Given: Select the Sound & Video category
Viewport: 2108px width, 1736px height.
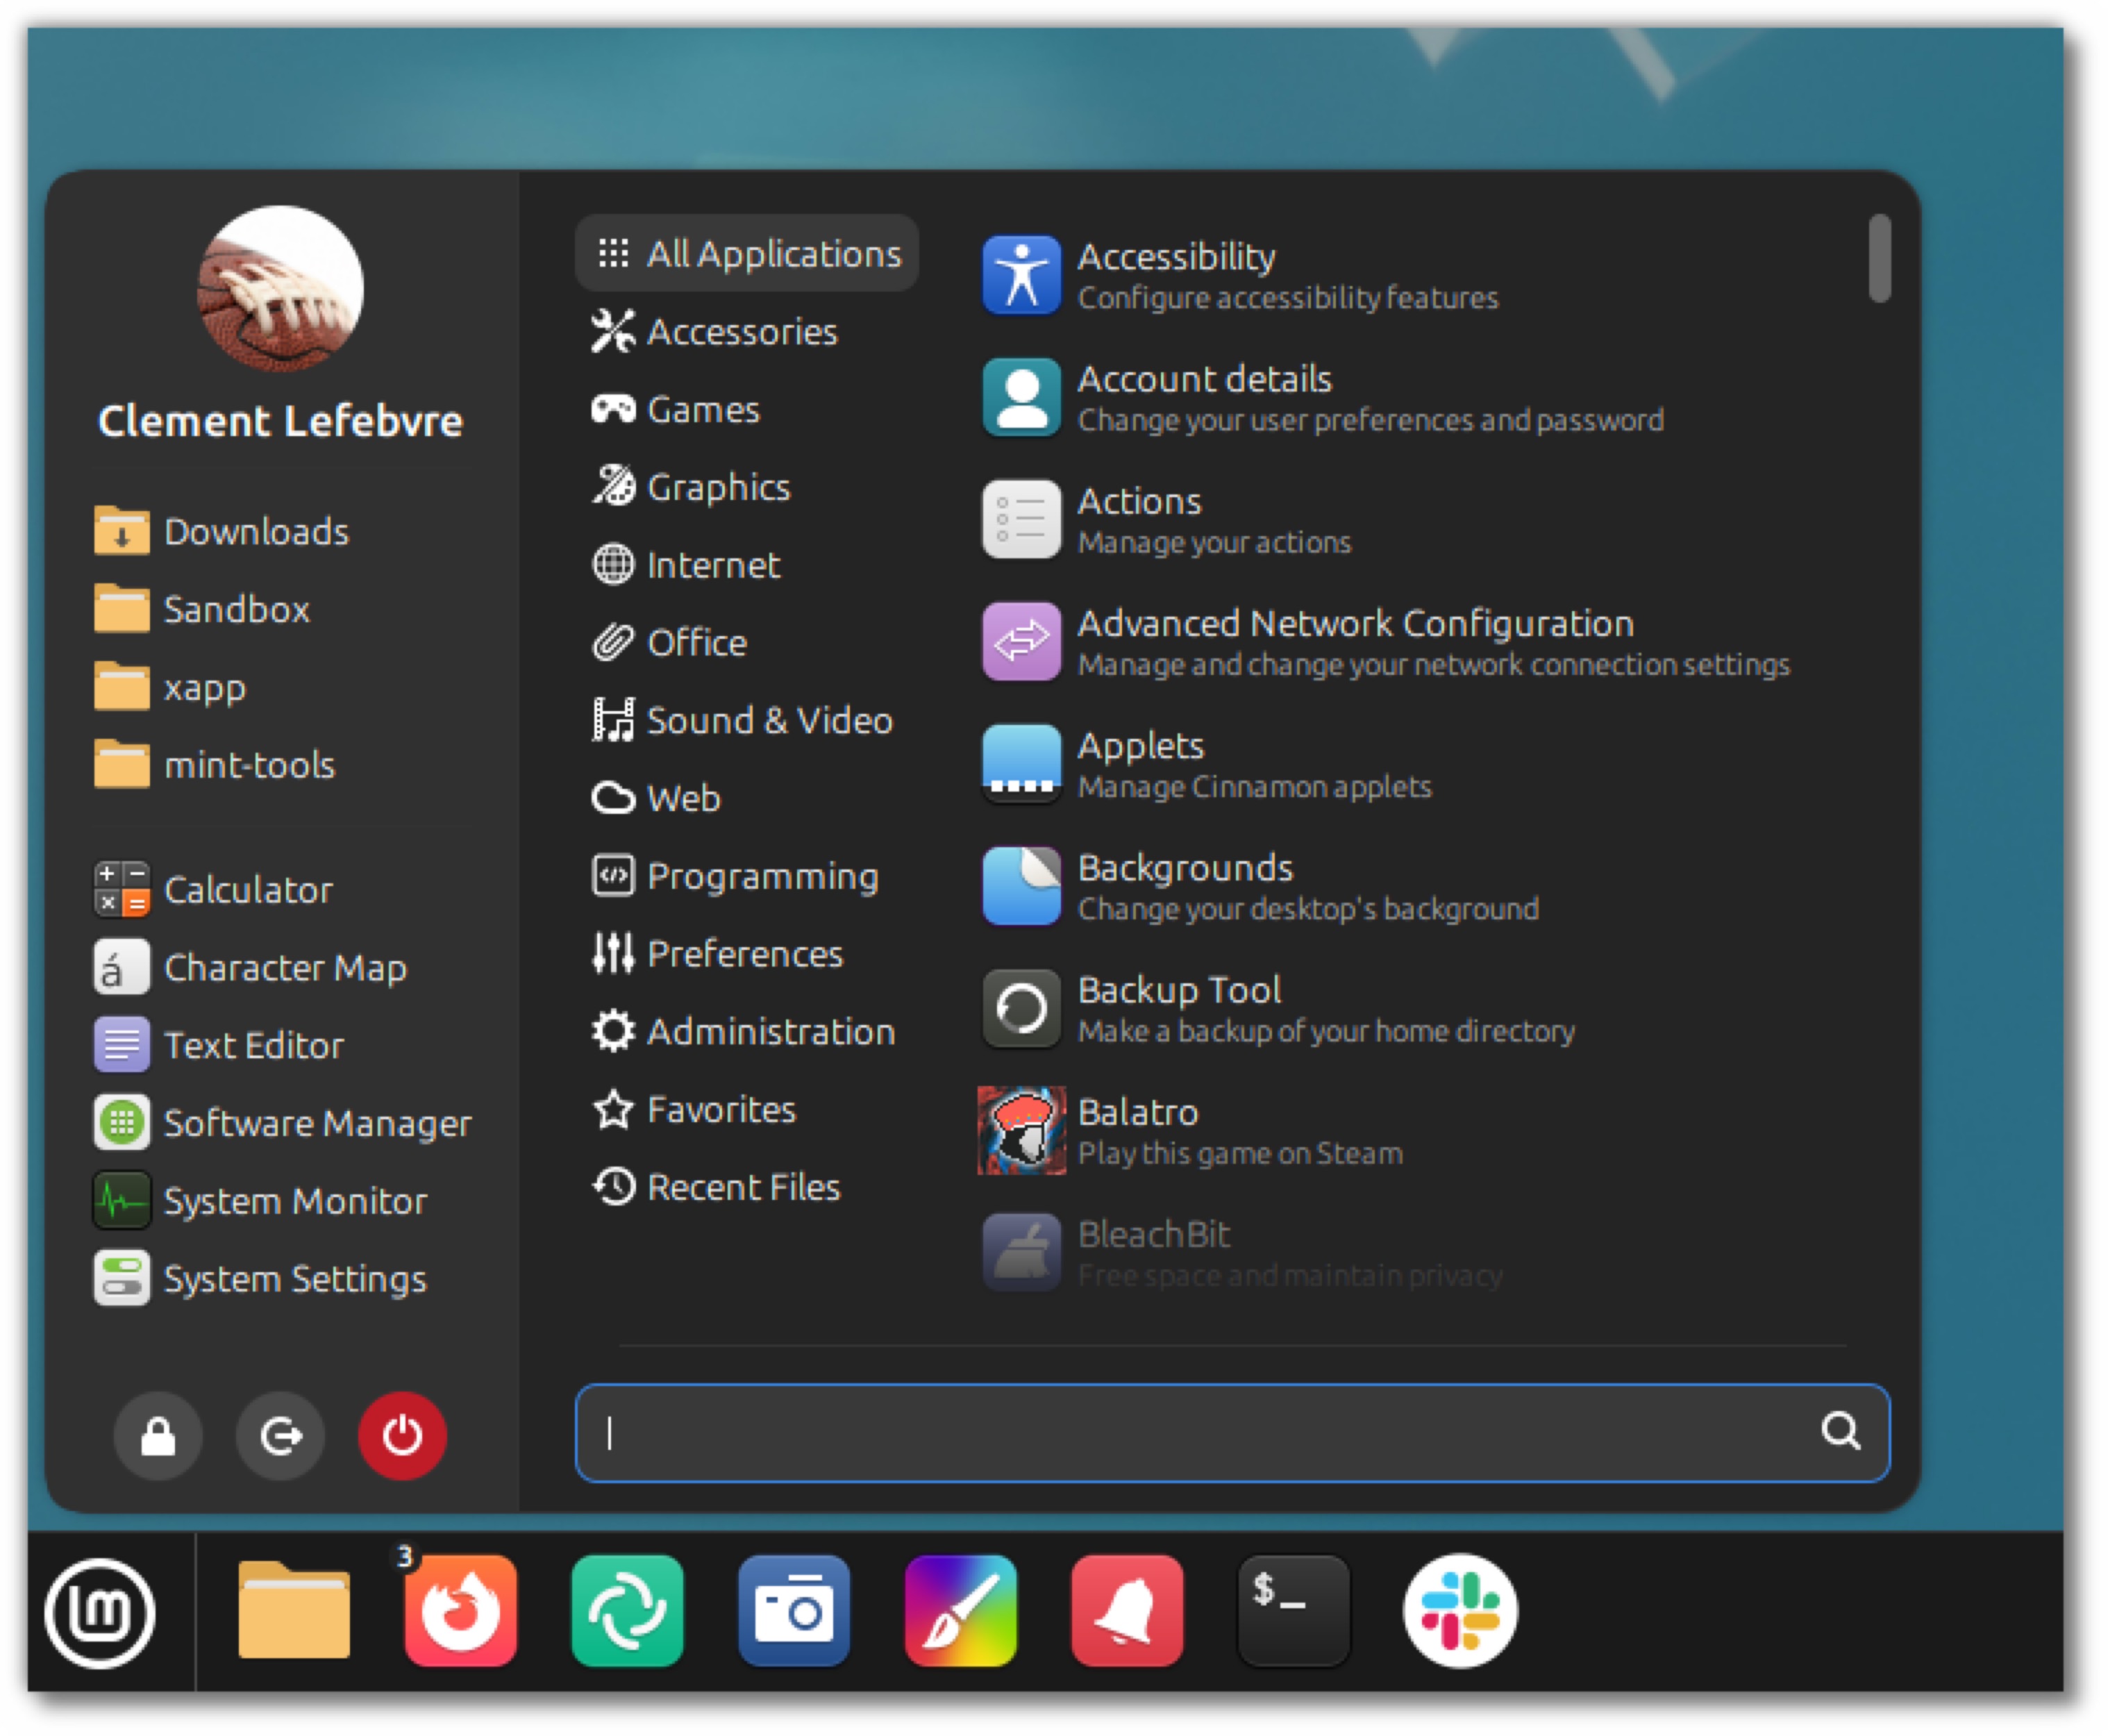Looking at the screenshot, I should (x=768, y=721).
